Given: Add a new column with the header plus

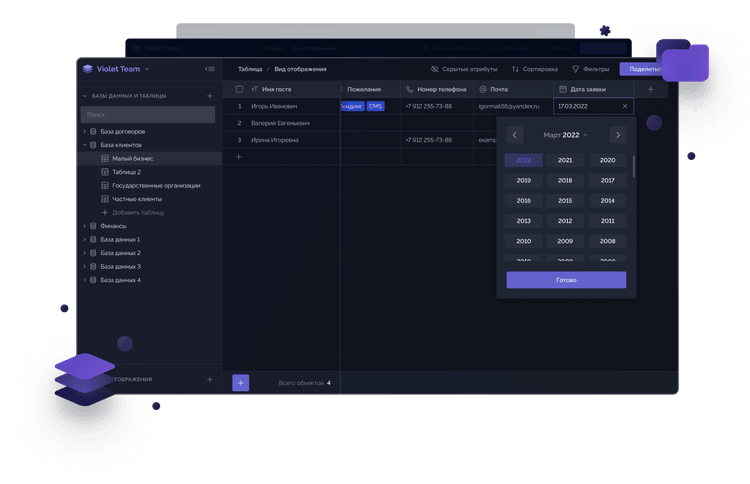Looking at the screenshot, I should 650,89.
